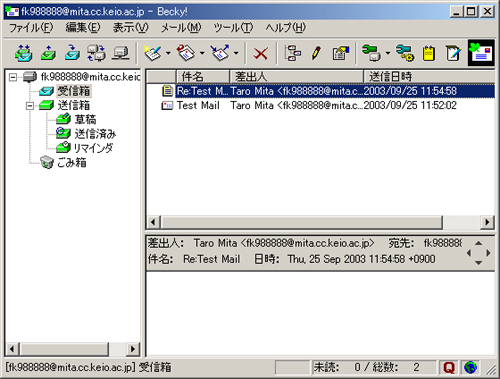
Task: Click the forward mail icon
Action: 220,53
